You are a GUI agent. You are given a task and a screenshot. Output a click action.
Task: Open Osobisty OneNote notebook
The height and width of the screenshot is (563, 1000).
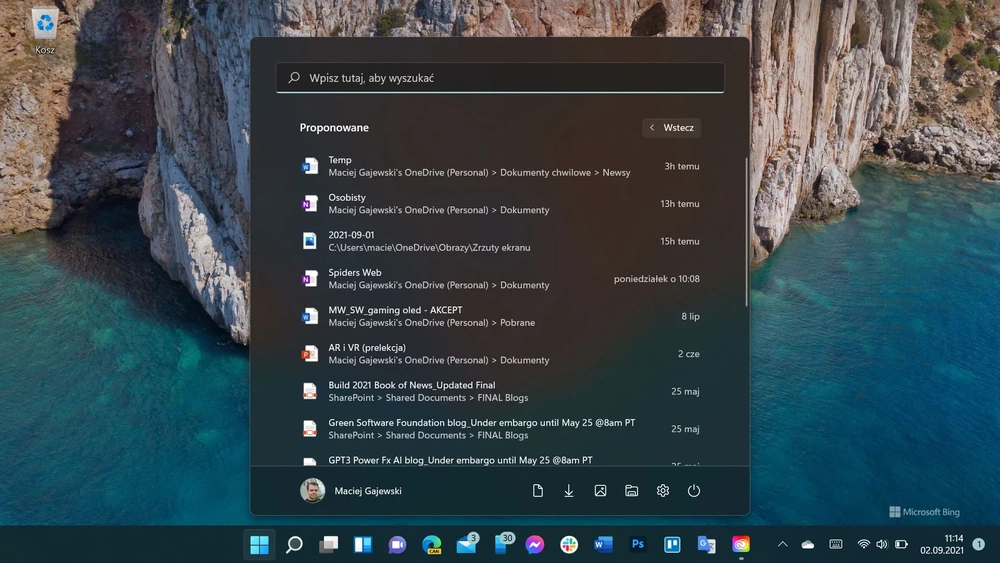(500, 203)
